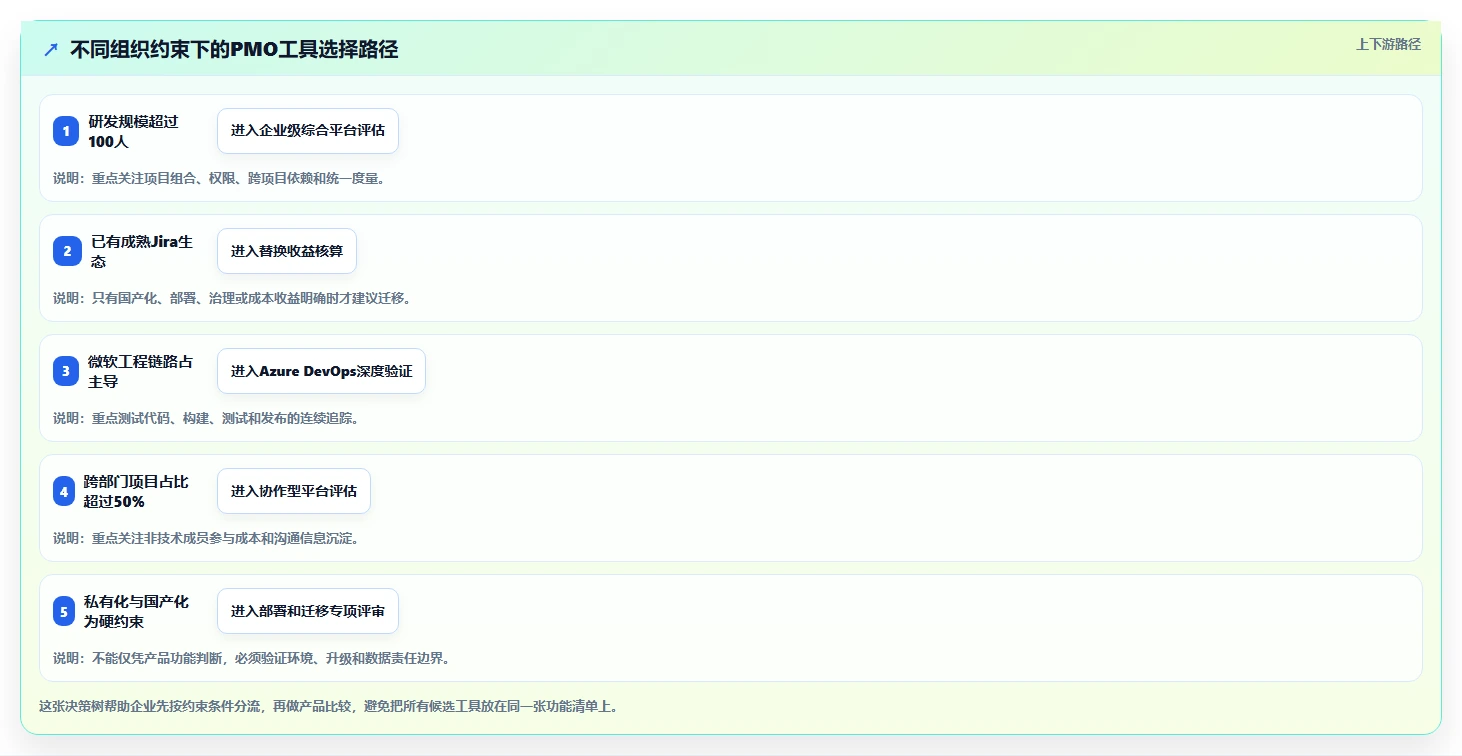
Task: Click the note about 国产化、部署、治理或成本收益
Action: 232,298
